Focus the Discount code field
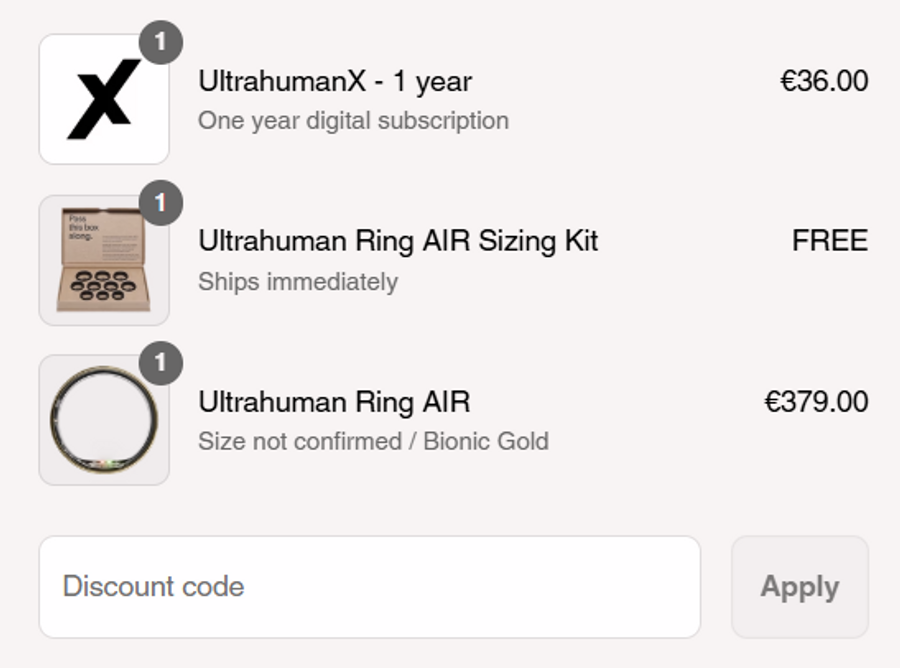900x668 pixels. (x=369, y=586)
